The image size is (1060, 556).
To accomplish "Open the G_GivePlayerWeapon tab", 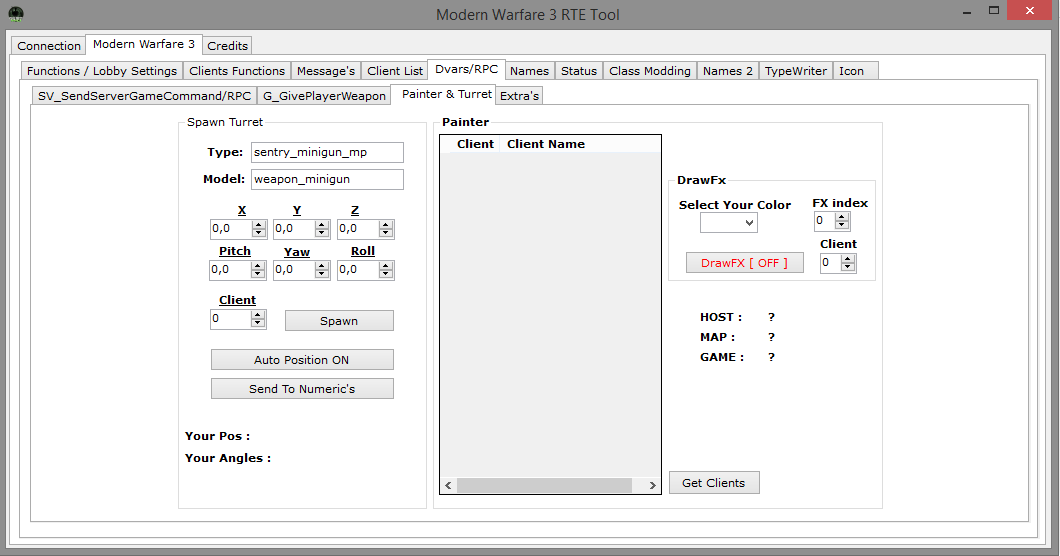I will coord(324,96).
